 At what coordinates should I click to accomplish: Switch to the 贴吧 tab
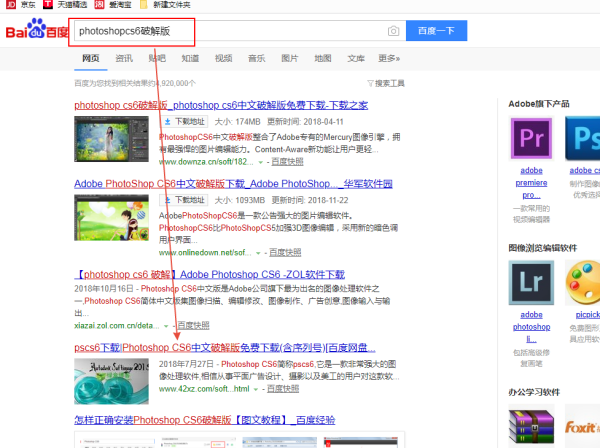click(157, 58)
